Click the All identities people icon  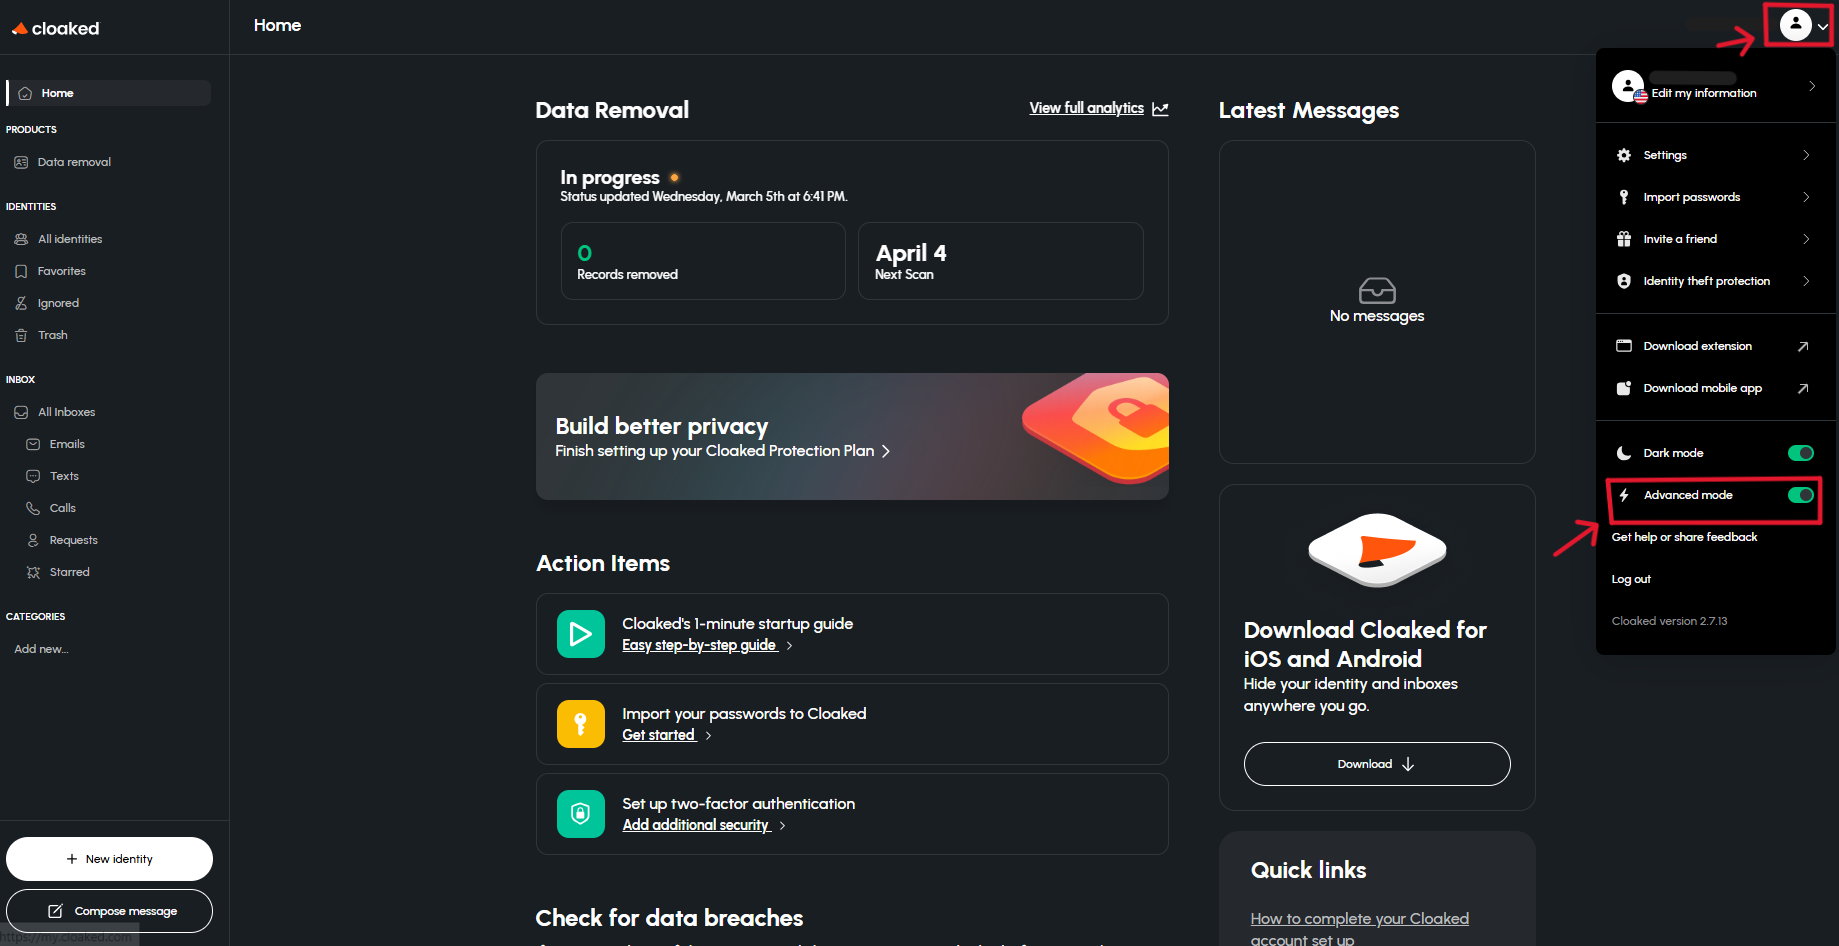(x=21, y=239)
